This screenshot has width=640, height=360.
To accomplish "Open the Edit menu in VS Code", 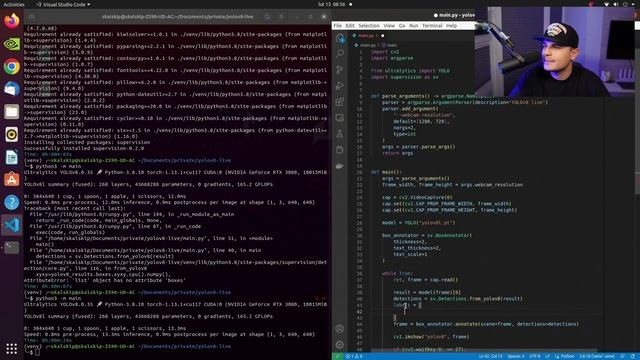I will [350, 26].
